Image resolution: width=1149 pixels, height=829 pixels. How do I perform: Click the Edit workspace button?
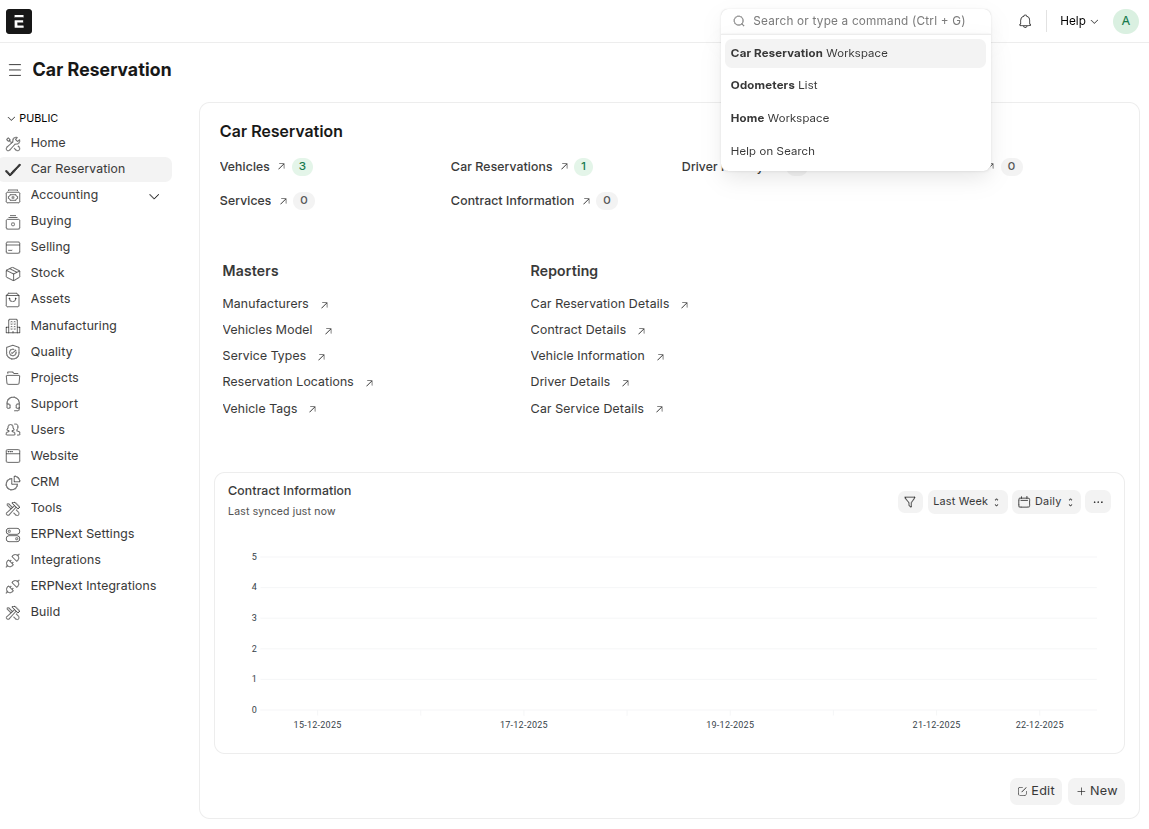coord(1035,792)
